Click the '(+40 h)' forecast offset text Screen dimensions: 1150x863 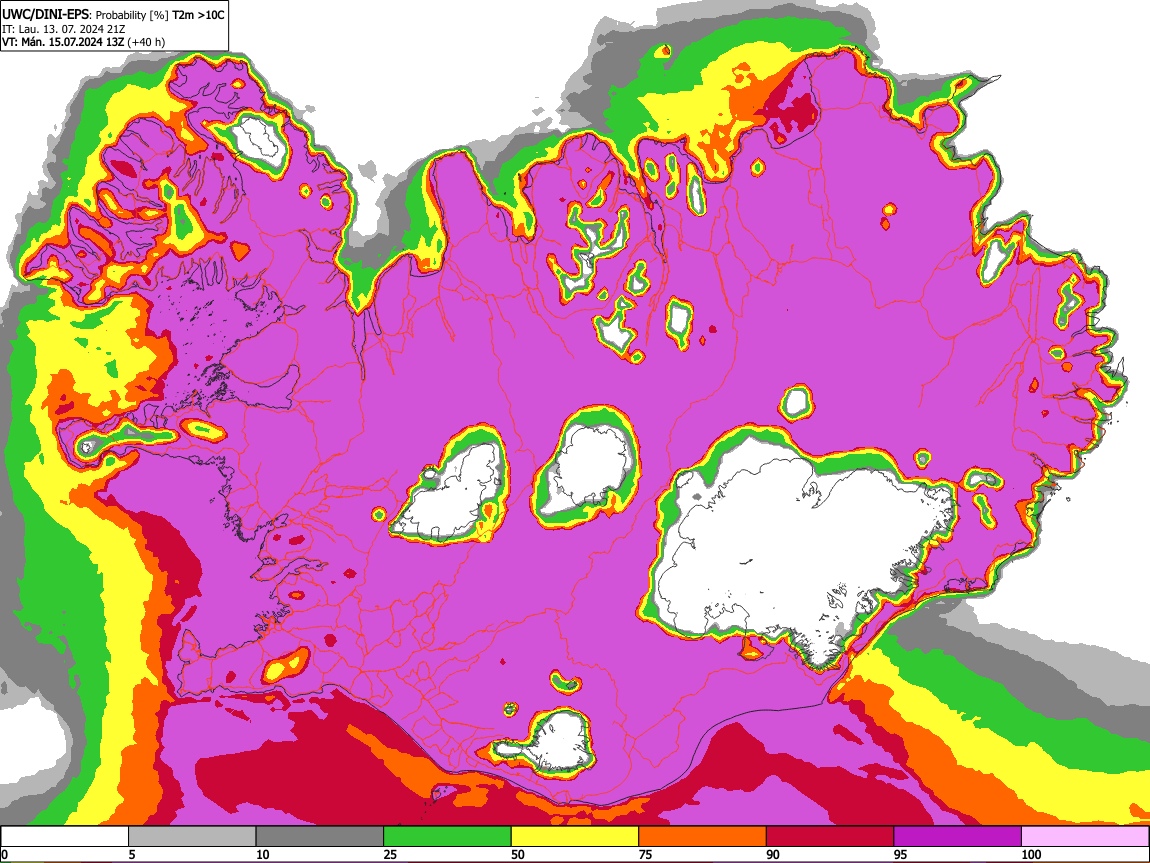coord(147,42)
